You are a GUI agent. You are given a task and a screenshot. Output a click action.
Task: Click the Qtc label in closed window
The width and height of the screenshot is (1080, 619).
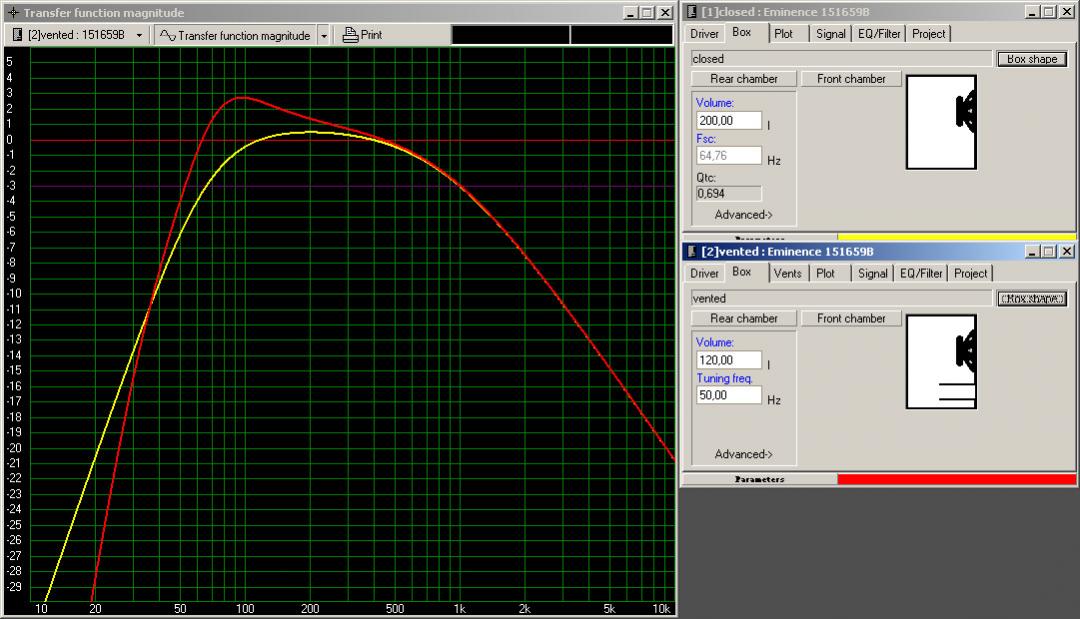[x=705, y=178]
